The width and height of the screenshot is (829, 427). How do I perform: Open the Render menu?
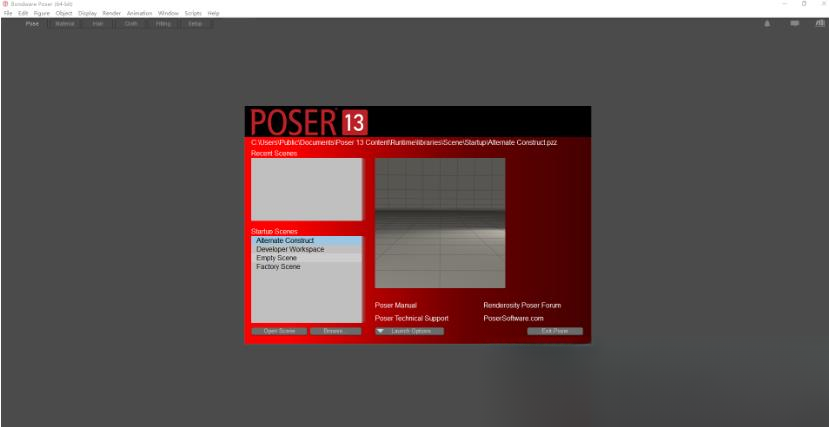tap(112, 13)
